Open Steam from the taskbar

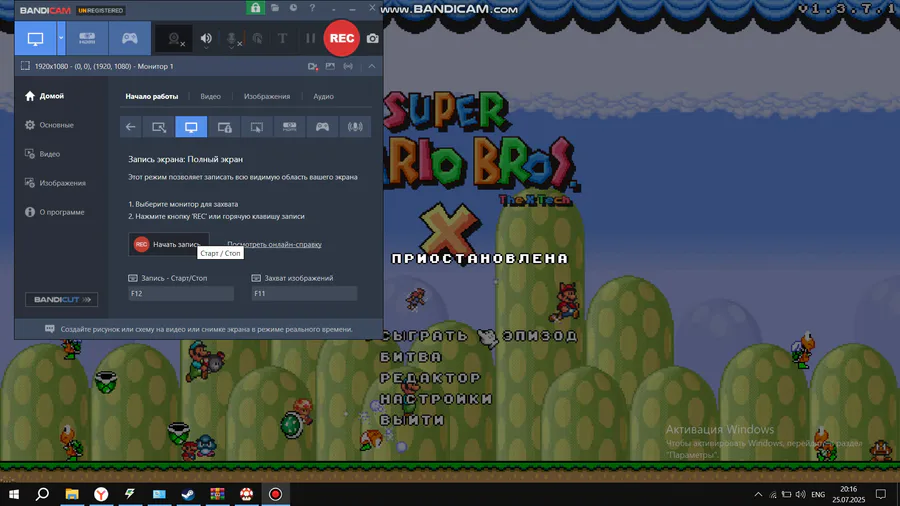coord(188,494)
